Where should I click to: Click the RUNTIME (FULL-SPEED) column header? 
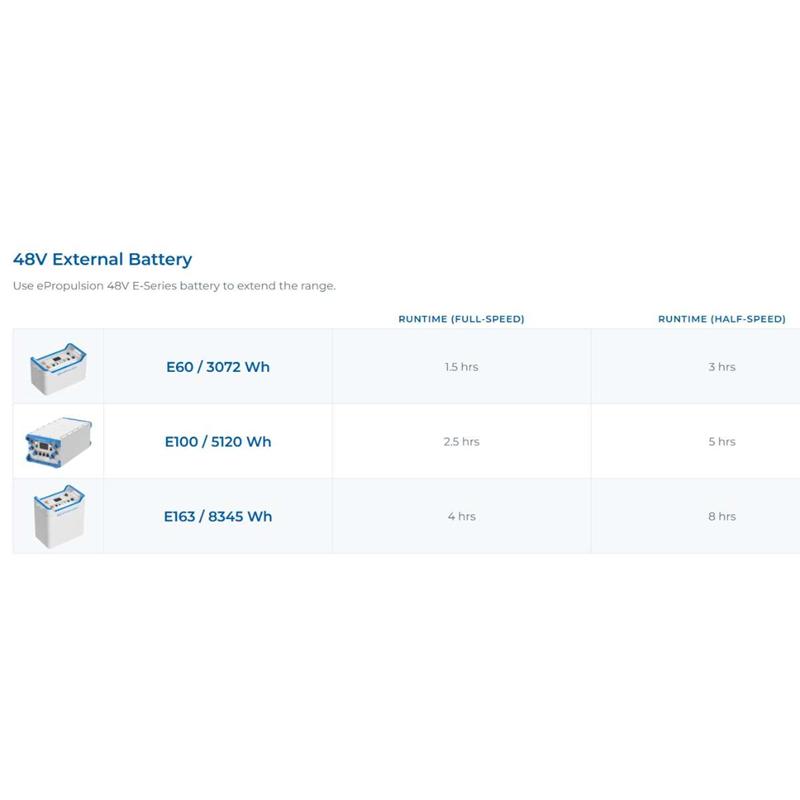click(x=461, y=319)
